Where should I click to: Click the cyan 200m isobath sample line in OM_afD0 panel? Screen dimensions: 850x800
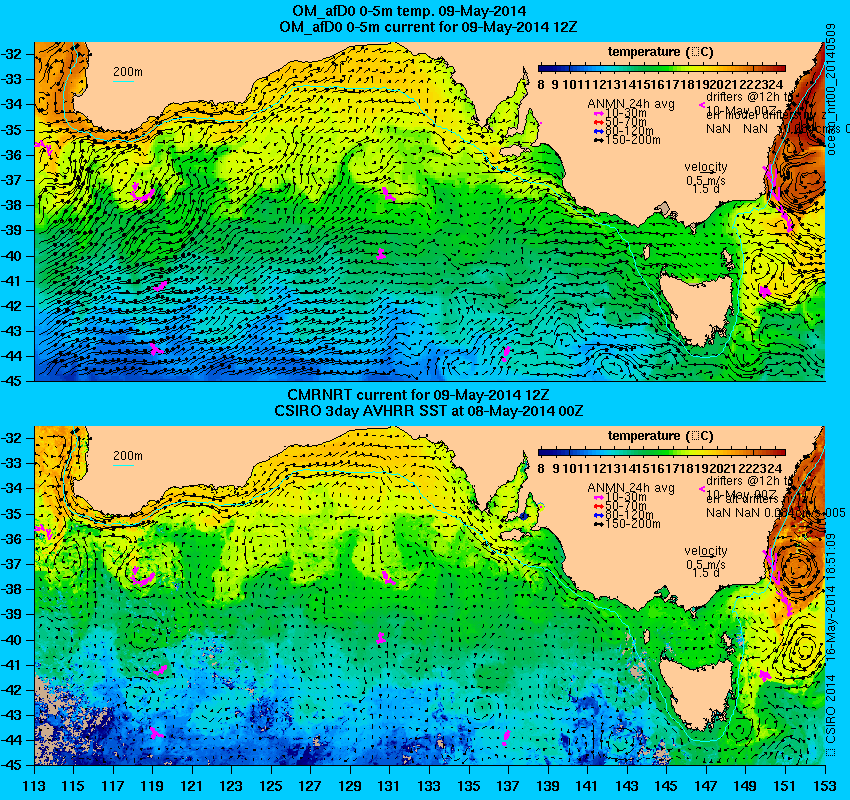(x=123, y=81)
